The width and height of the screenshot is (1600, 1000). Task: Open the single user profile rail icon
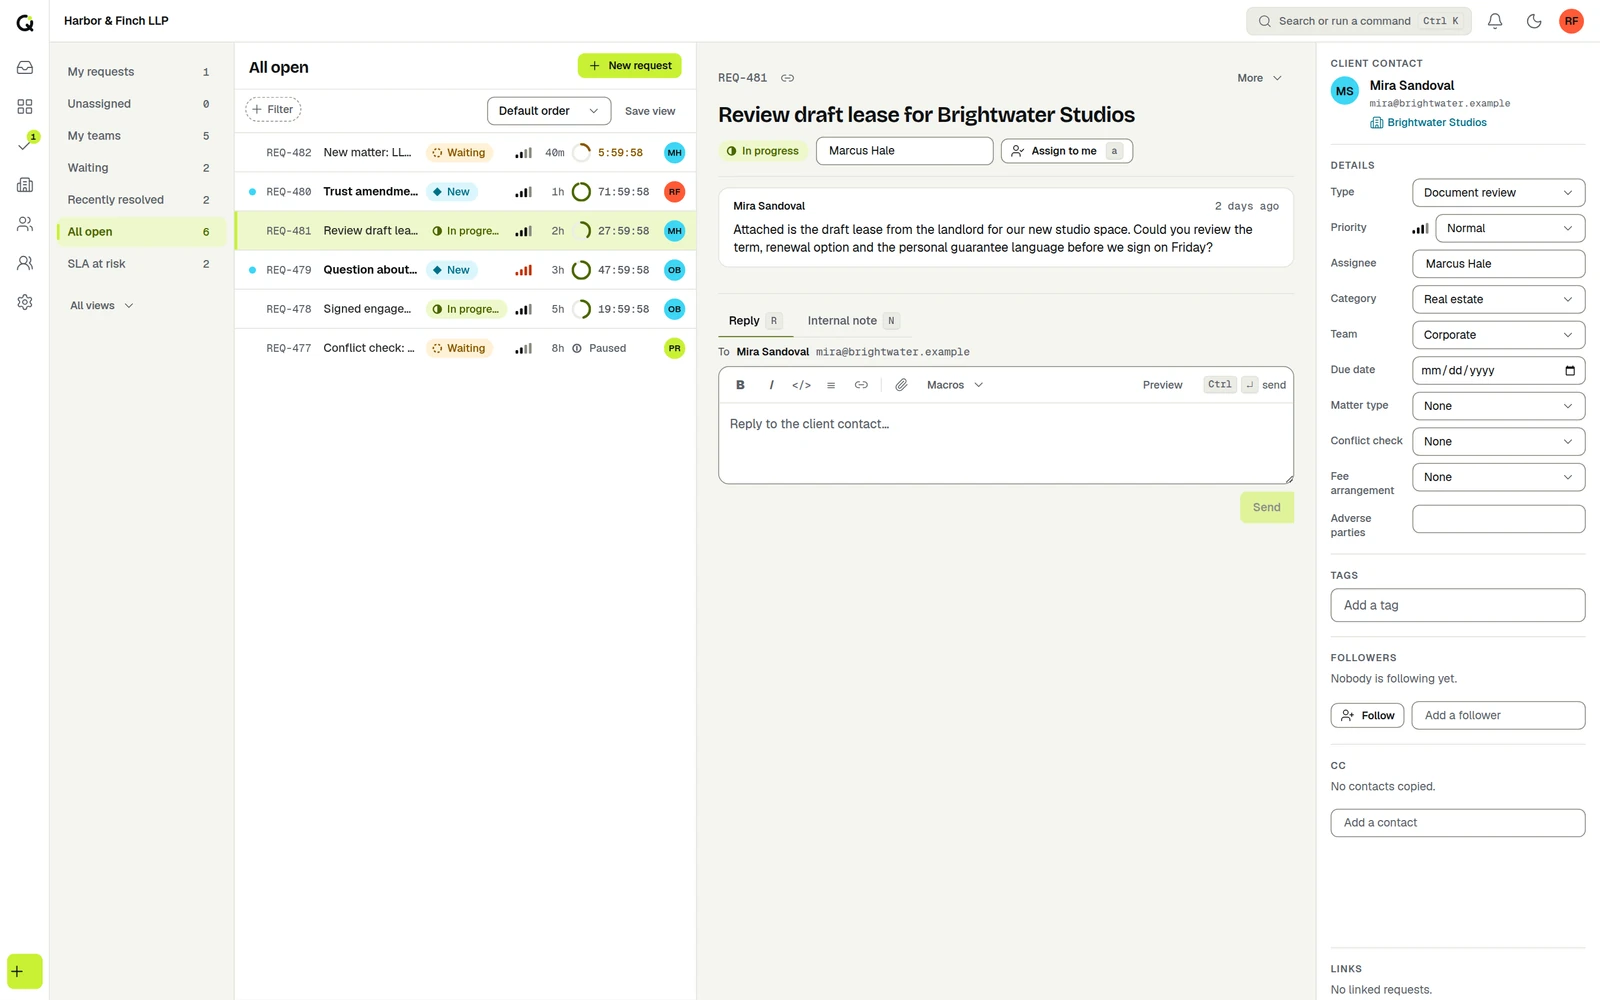pyautogui.click(x=25, y=263)
